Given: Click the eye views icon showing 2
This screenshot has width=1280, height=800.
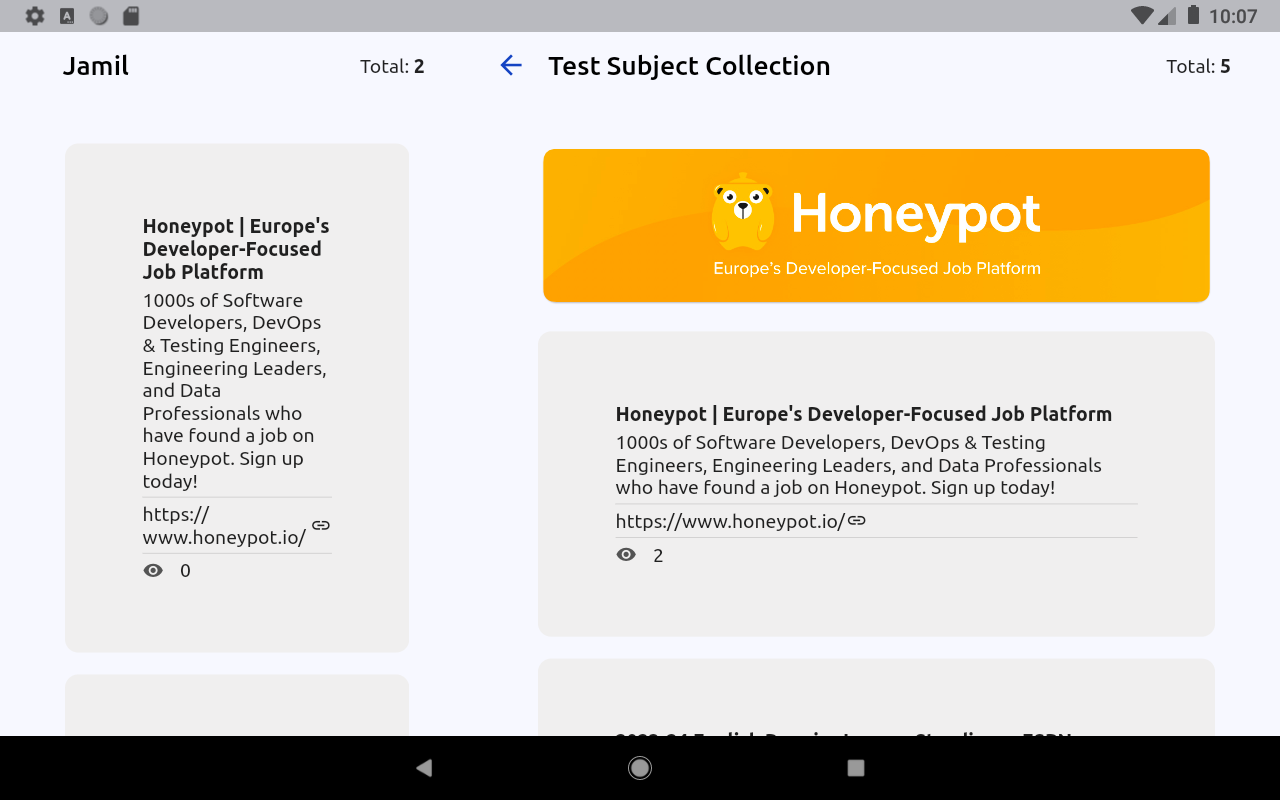Looking at the screenshot, I should point(626,555).
